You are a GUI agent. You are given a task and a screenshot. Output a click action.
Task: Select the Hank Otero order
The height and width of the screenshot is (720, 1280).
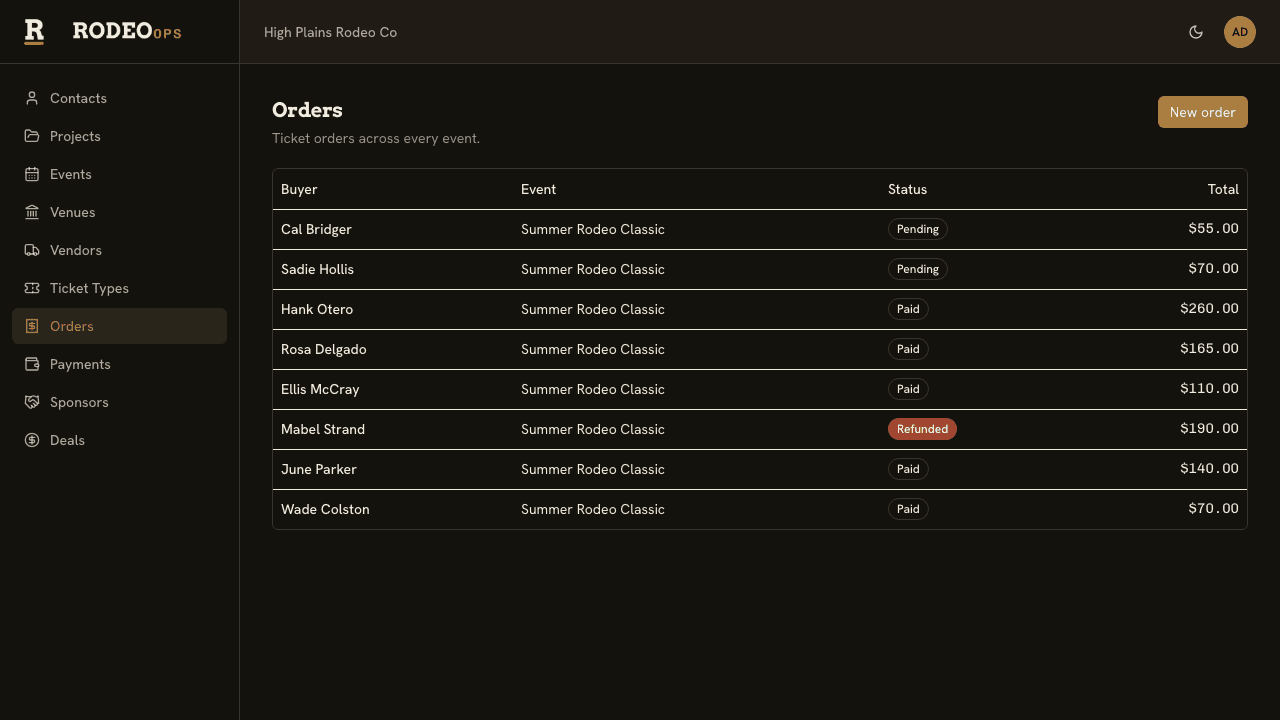click(760, 309)
